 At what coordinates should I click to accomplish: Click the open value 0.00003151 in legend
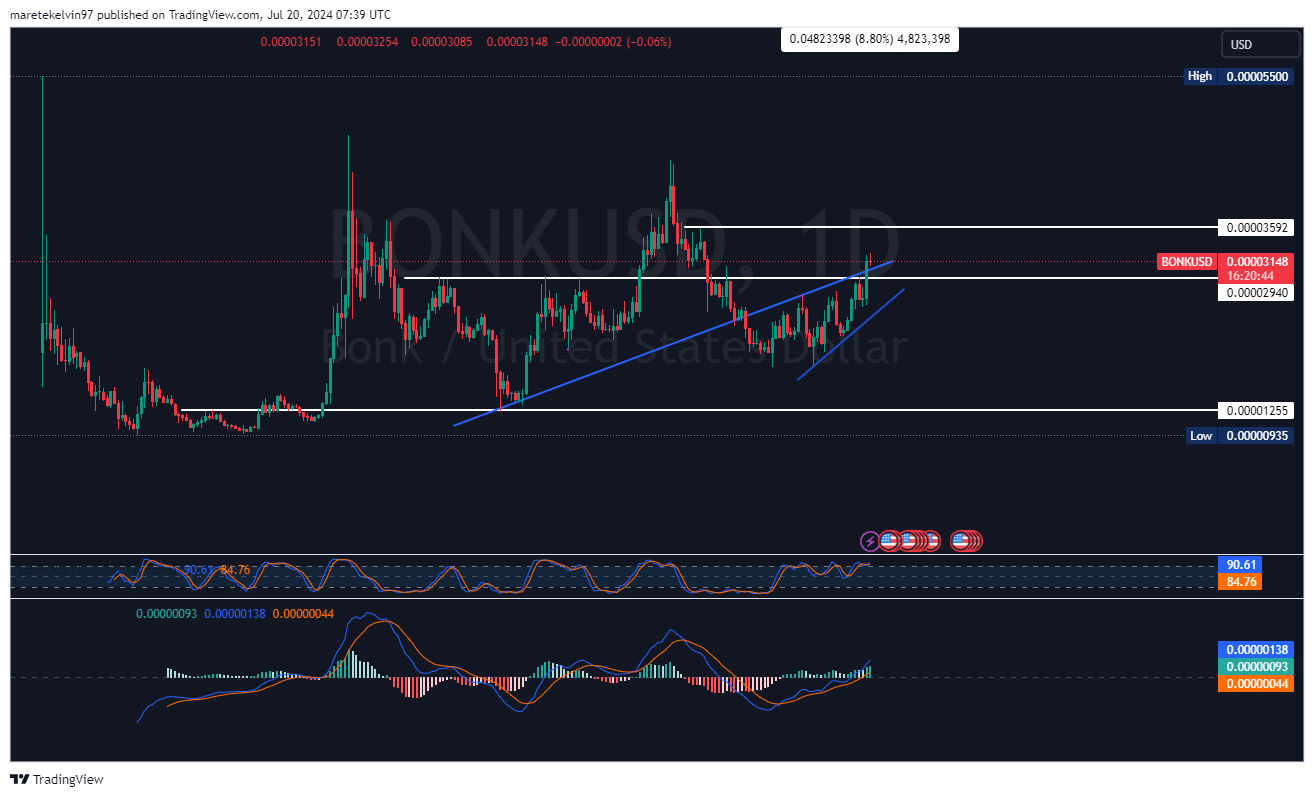coord(291,42)
